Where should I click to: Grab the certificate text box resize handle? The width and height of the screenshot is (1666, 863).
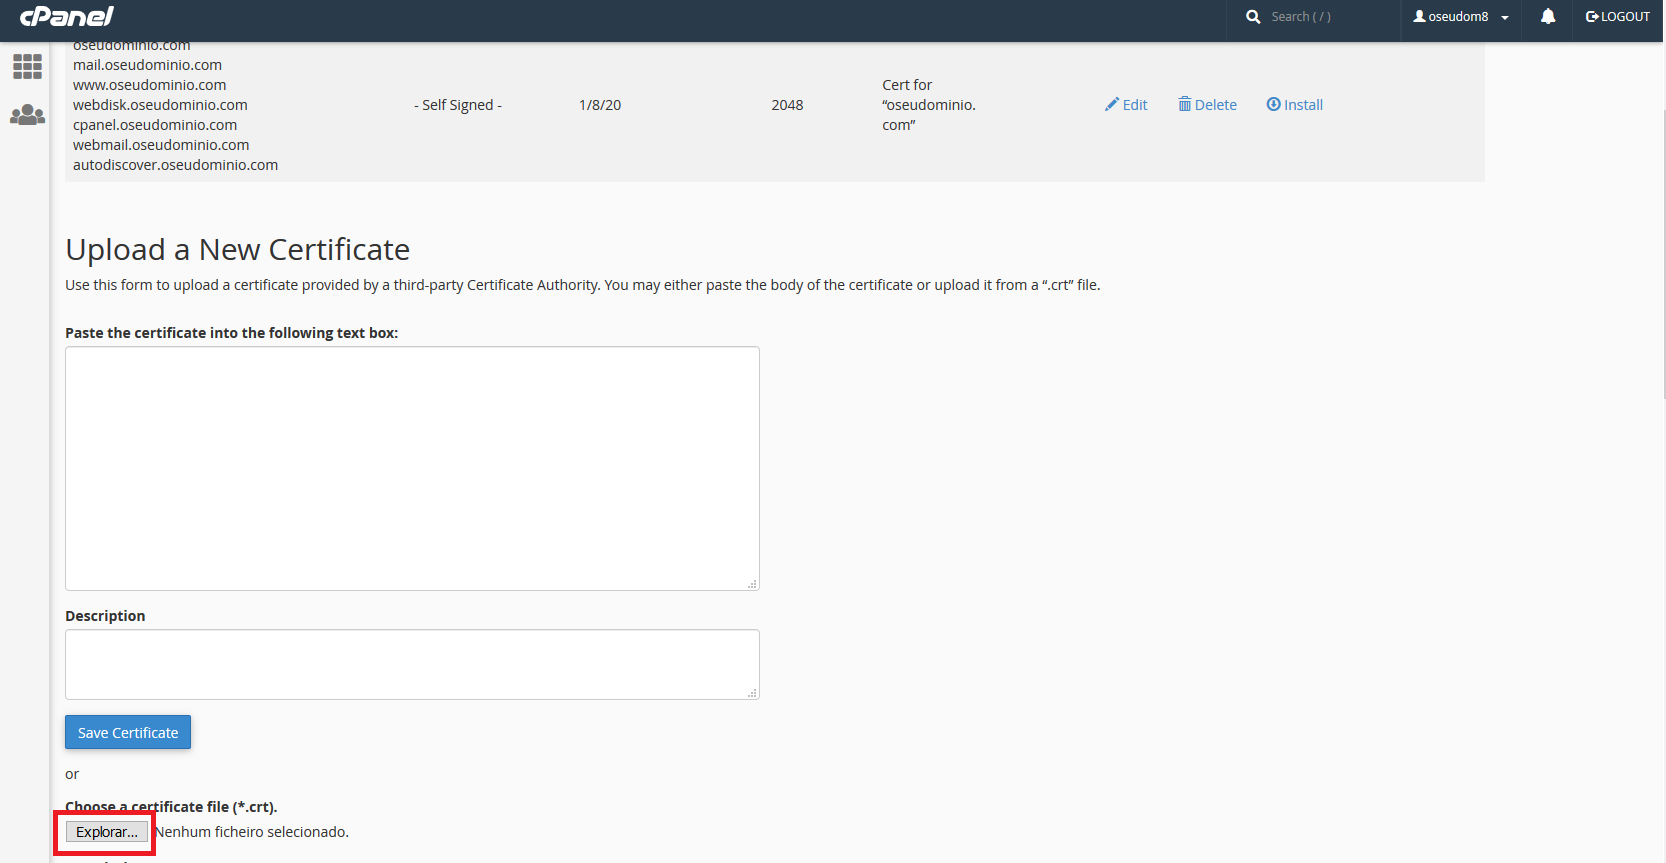(752, 584)
